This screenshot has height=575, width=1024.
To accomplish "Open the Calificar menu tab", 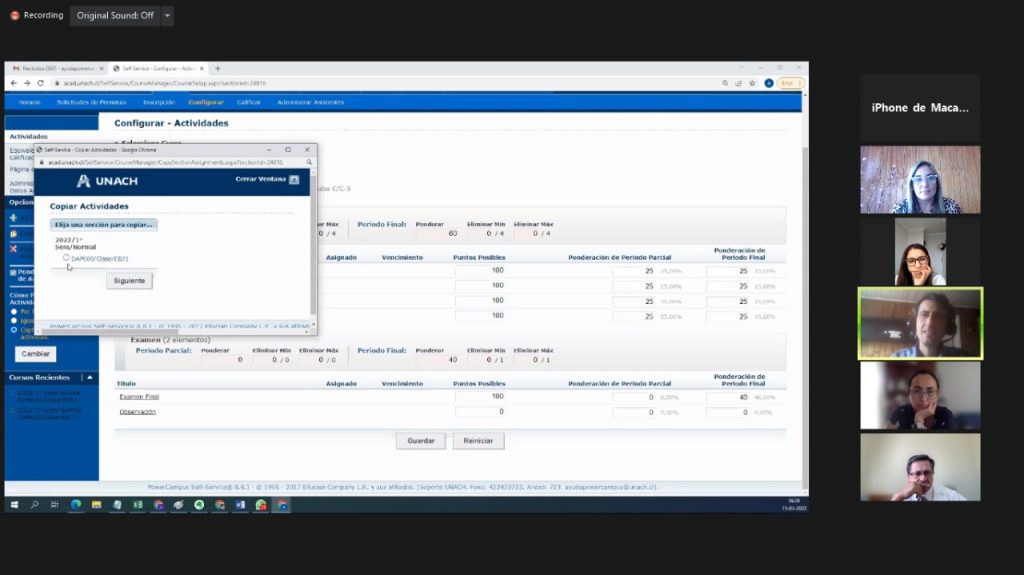I will tap(249, 102).
